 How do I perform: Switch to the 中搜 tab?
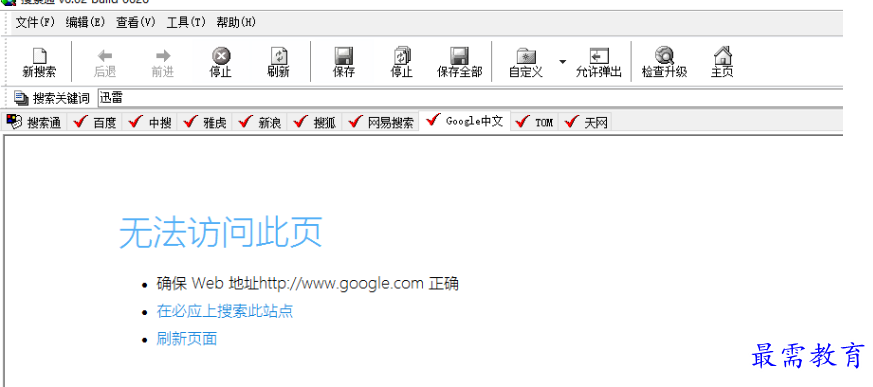tap(150, 122)
